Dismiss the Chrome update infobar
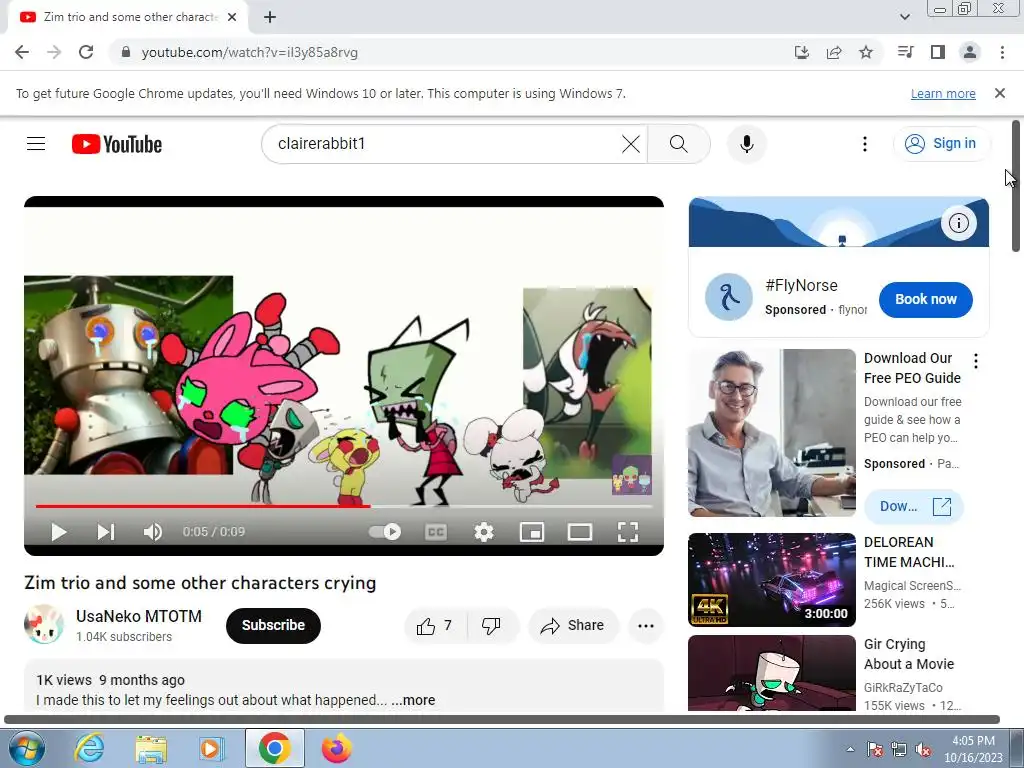Screen dimensions: 1024x768 (1000, 93)
